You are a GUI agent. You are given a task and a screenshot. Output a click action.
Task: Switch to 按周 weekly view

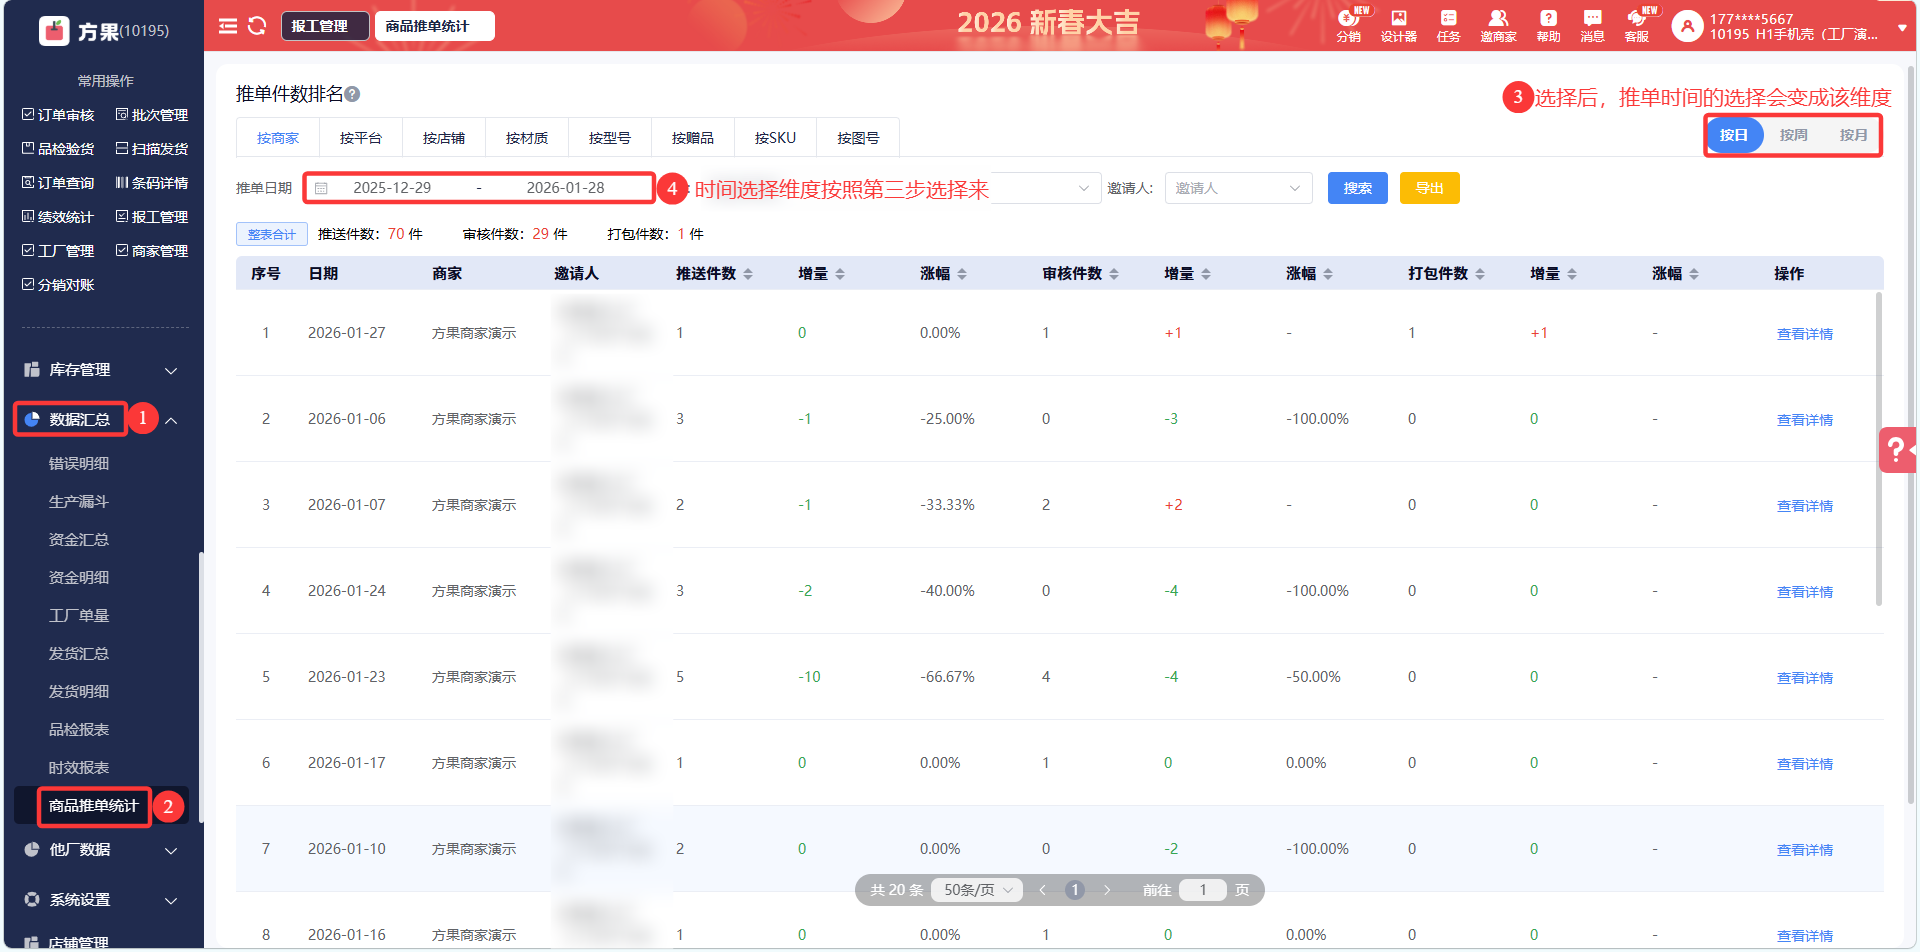pos(1793,135)
